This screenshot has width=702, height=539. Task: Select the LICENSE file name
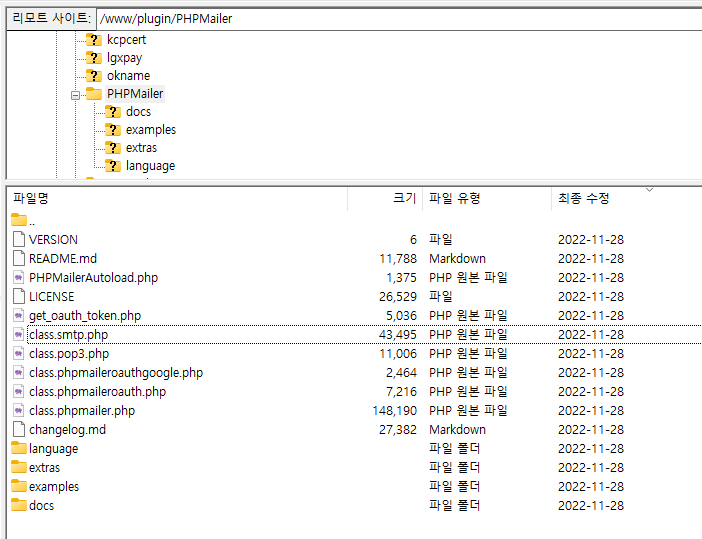pos(51,297)
